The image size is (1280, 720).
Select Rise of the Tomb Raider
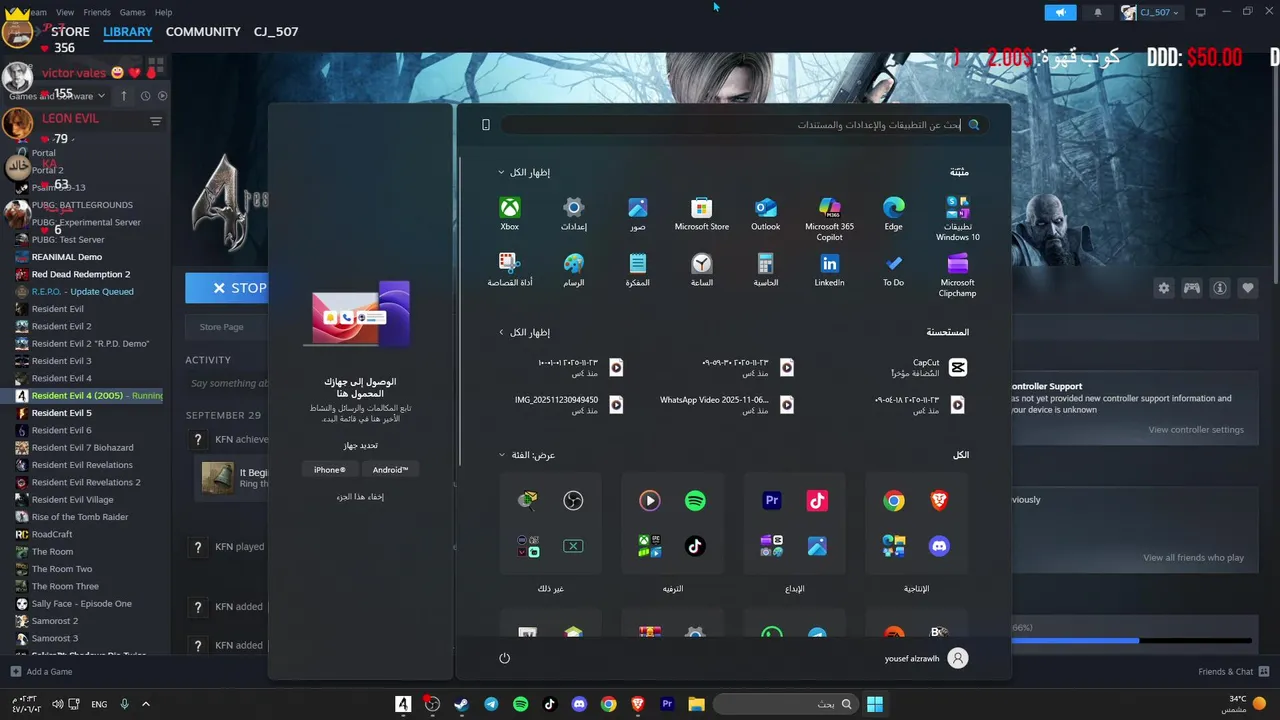80,517
